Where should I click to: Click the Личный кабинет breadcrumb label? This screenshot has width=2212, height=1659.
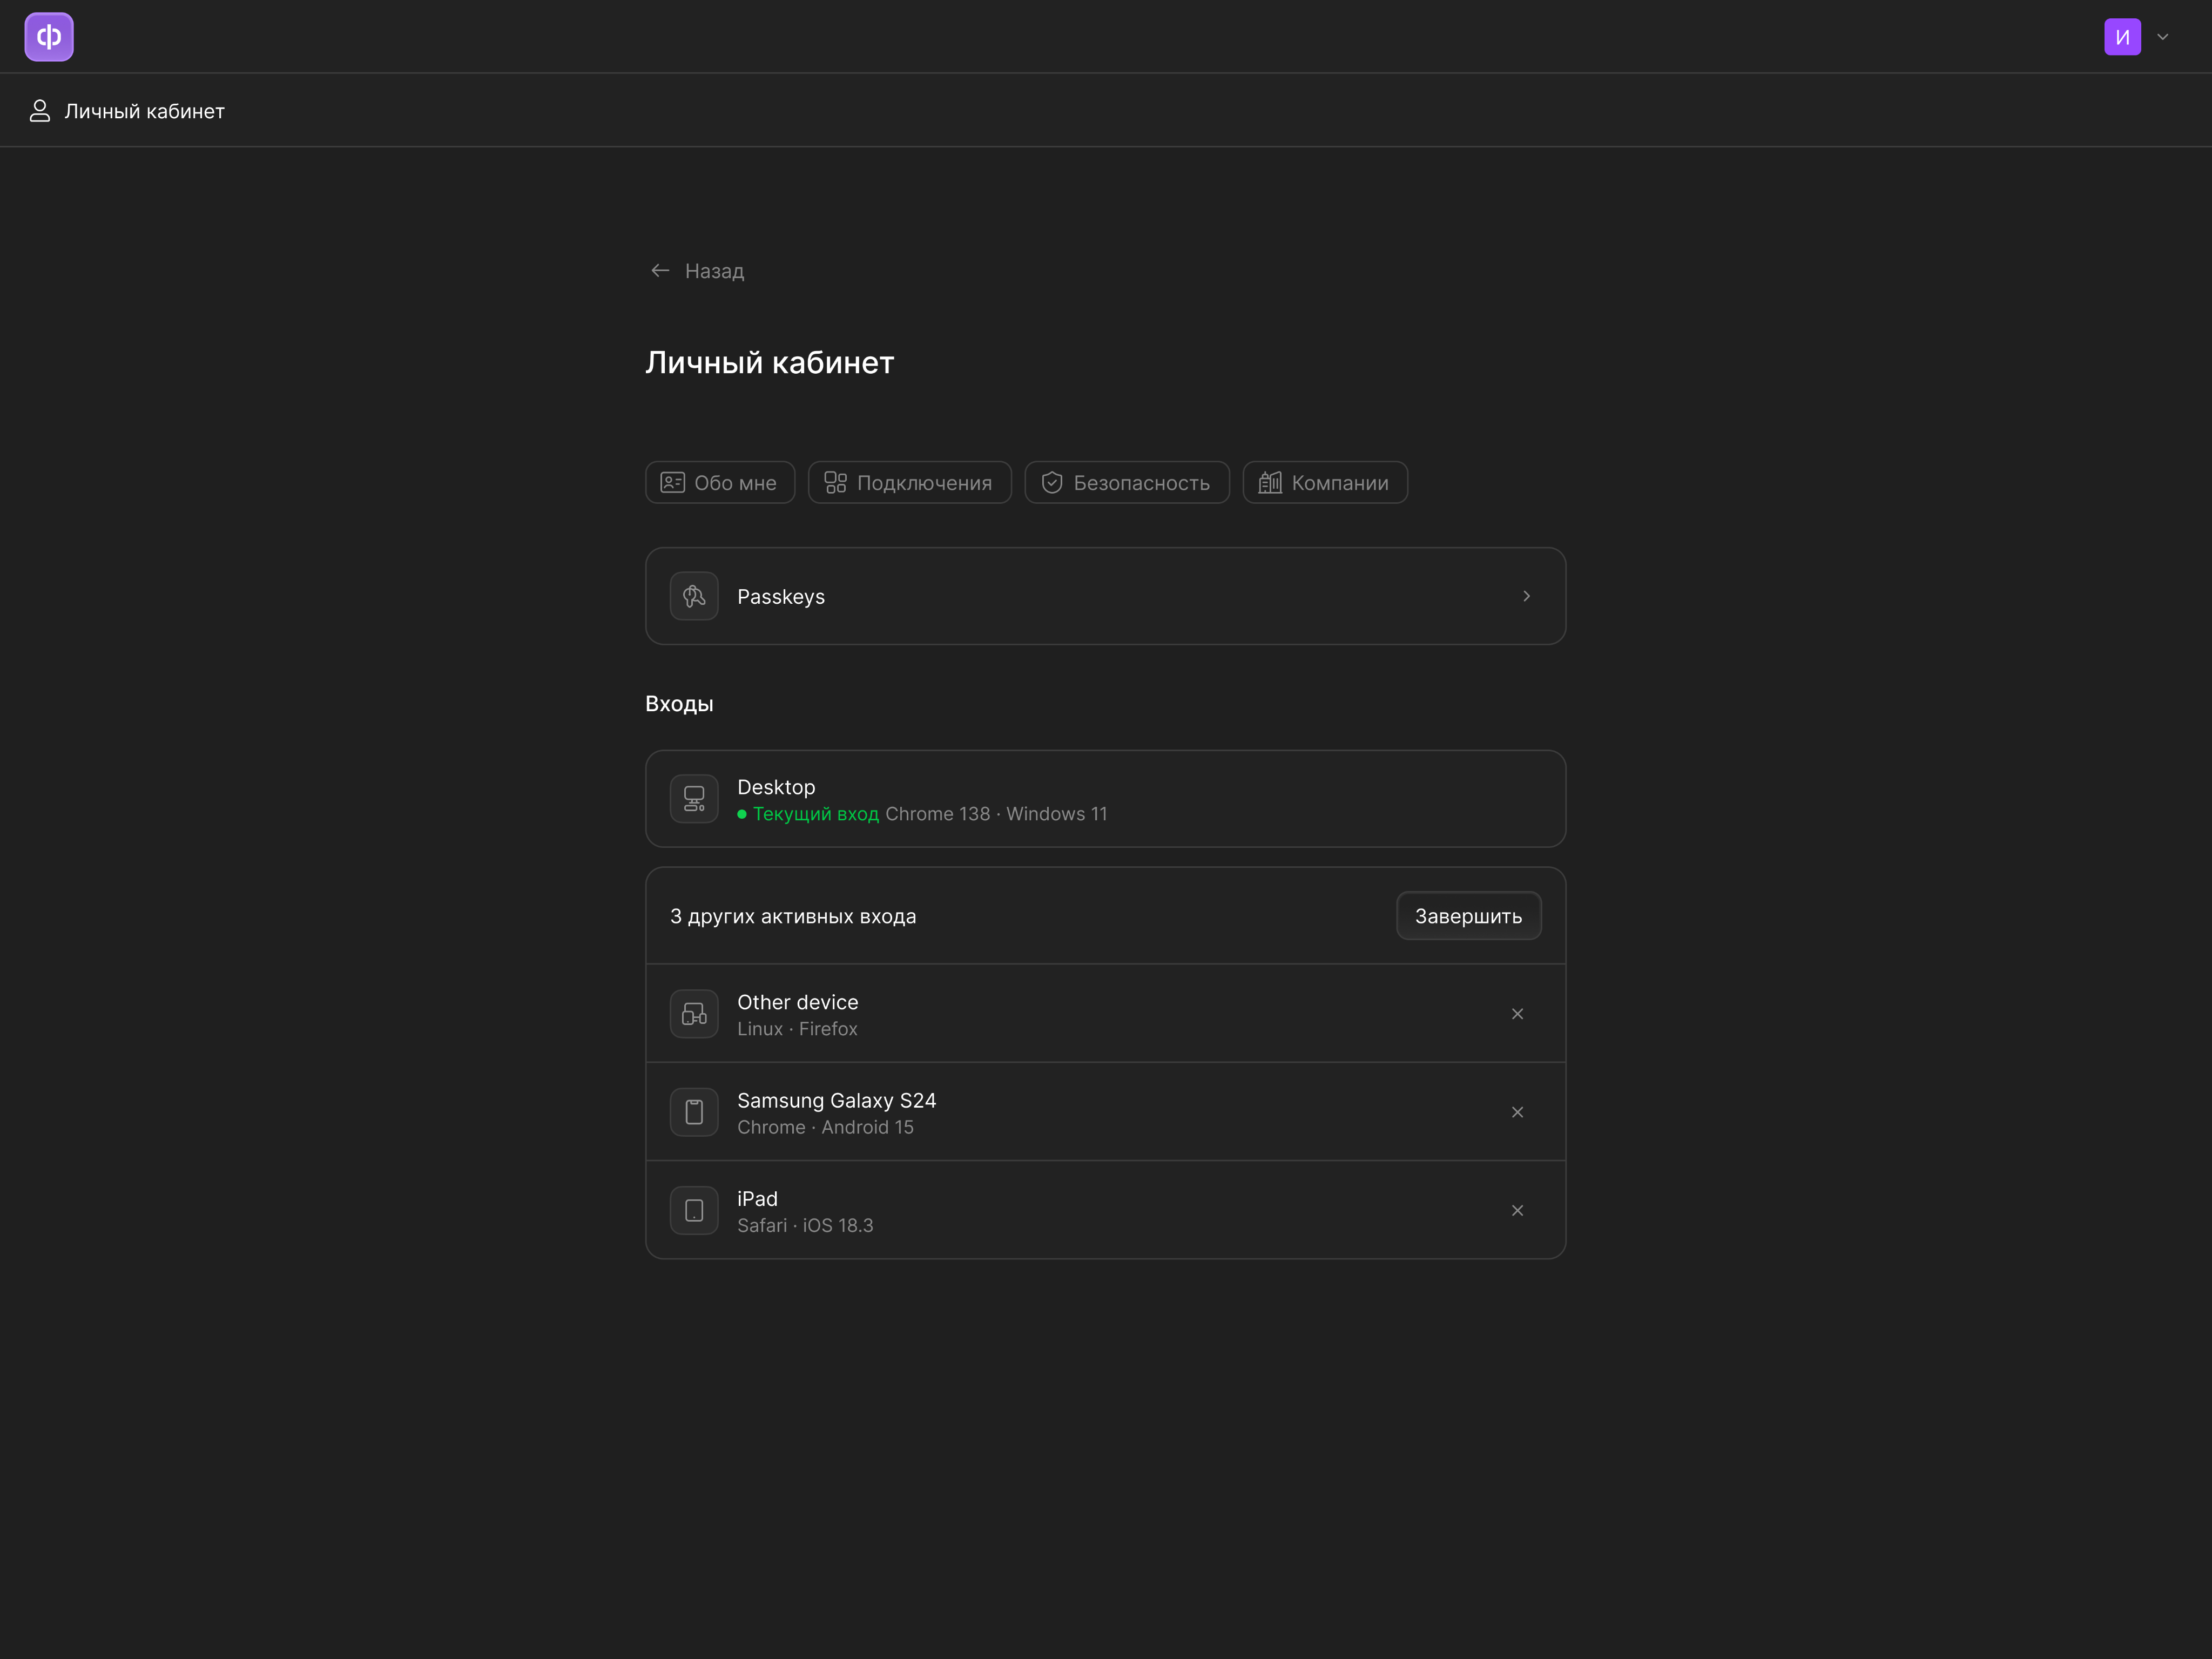coord(144,111)
